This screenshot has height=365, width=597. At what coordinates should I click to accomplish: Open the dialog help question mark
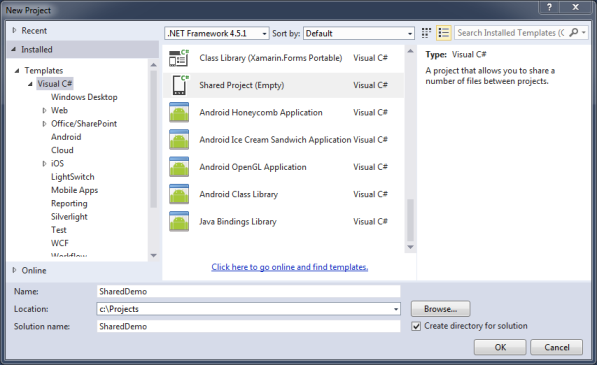(549, 7)
